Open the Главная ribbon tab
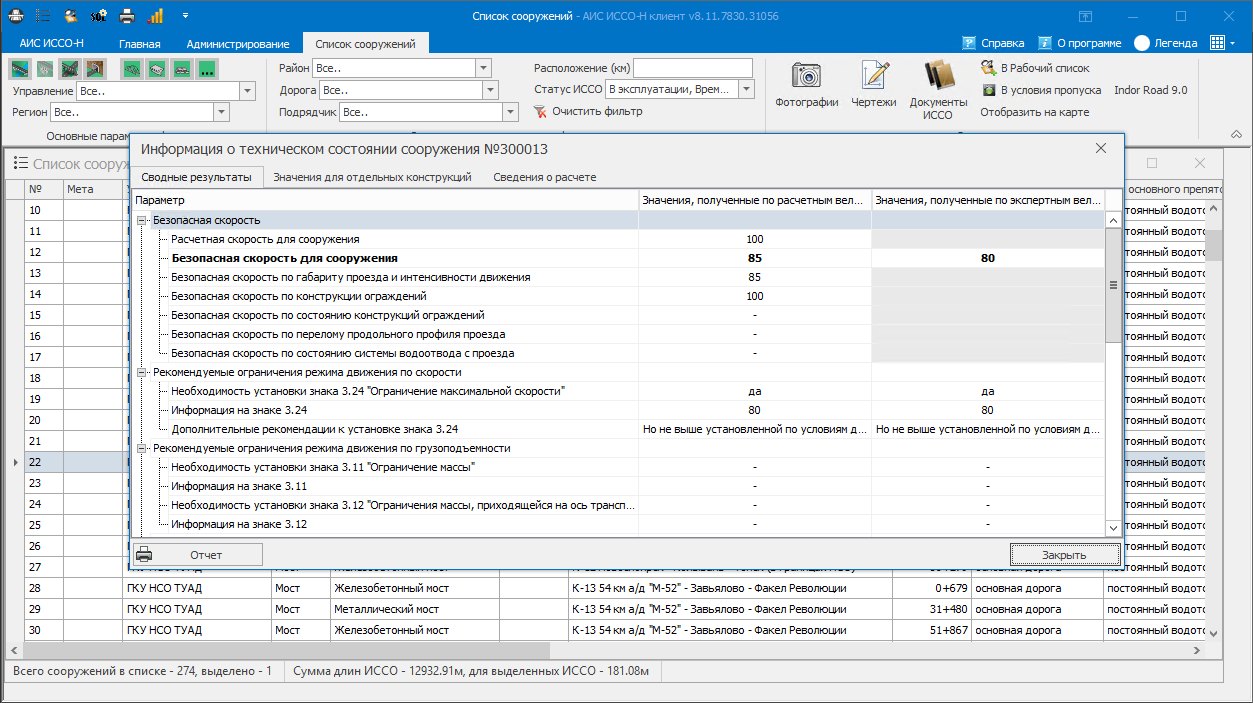Viewport: 1253px width, 703px height. [140, 44]
